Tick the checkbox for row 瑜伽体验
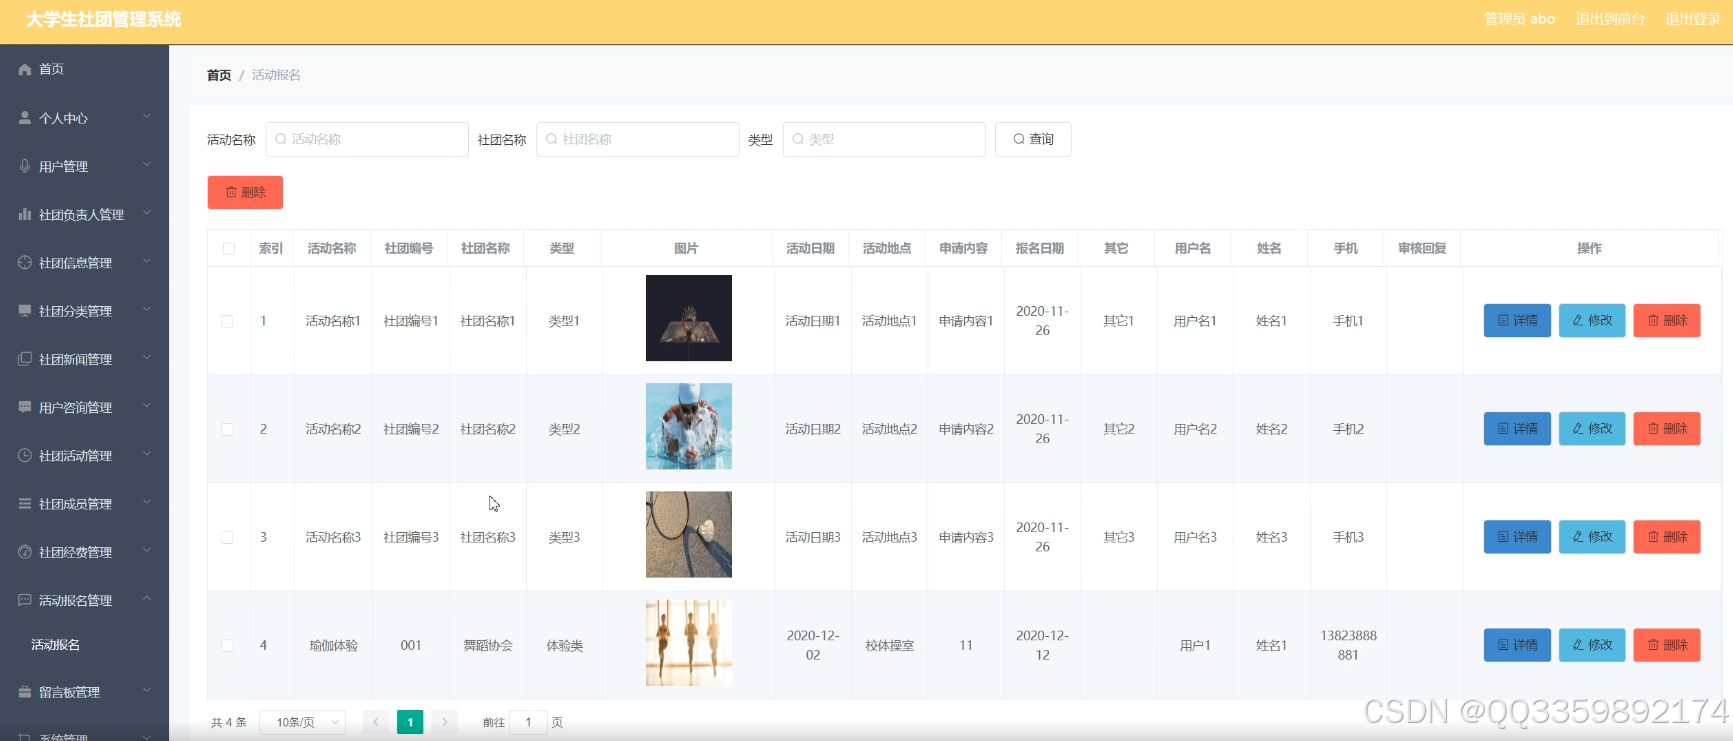The height and width of the screenshot is (741, 1733). point(227,645)
